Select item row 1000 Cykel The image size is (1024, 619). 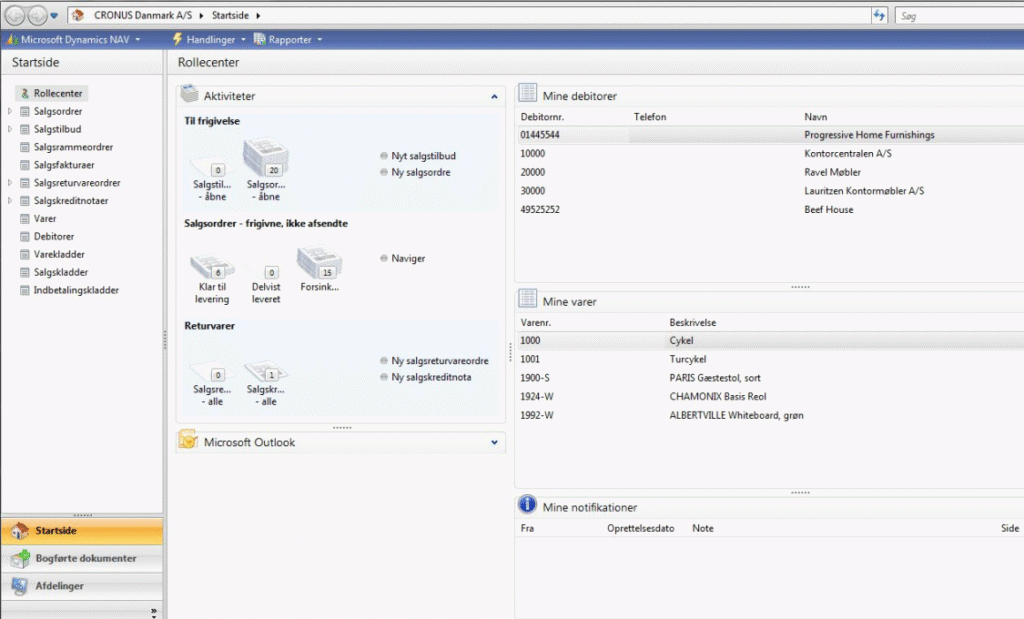(x=771, y=341)
